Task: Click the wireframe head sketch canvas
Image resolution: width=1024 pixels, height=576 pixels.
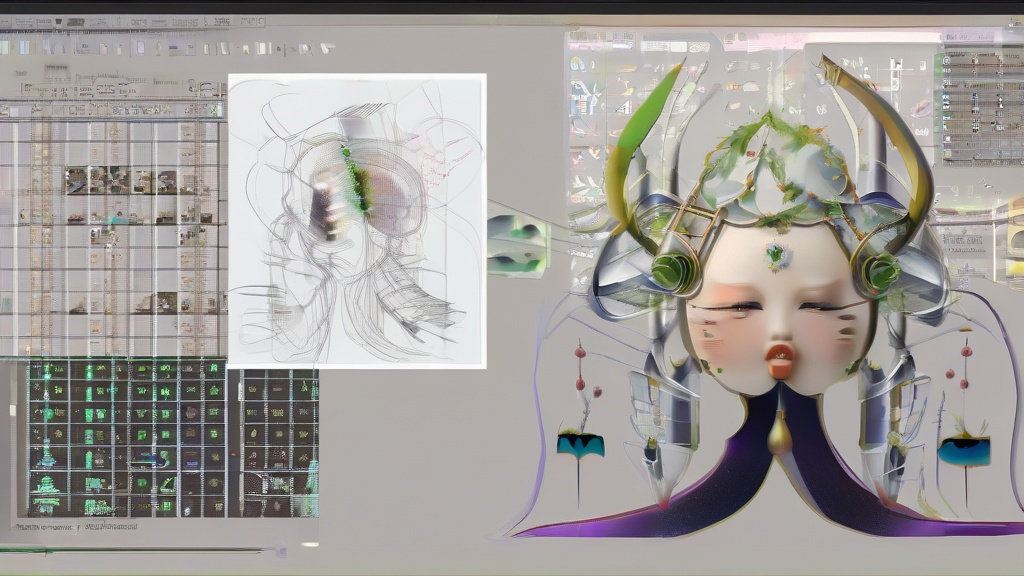Action: point(357,220)
